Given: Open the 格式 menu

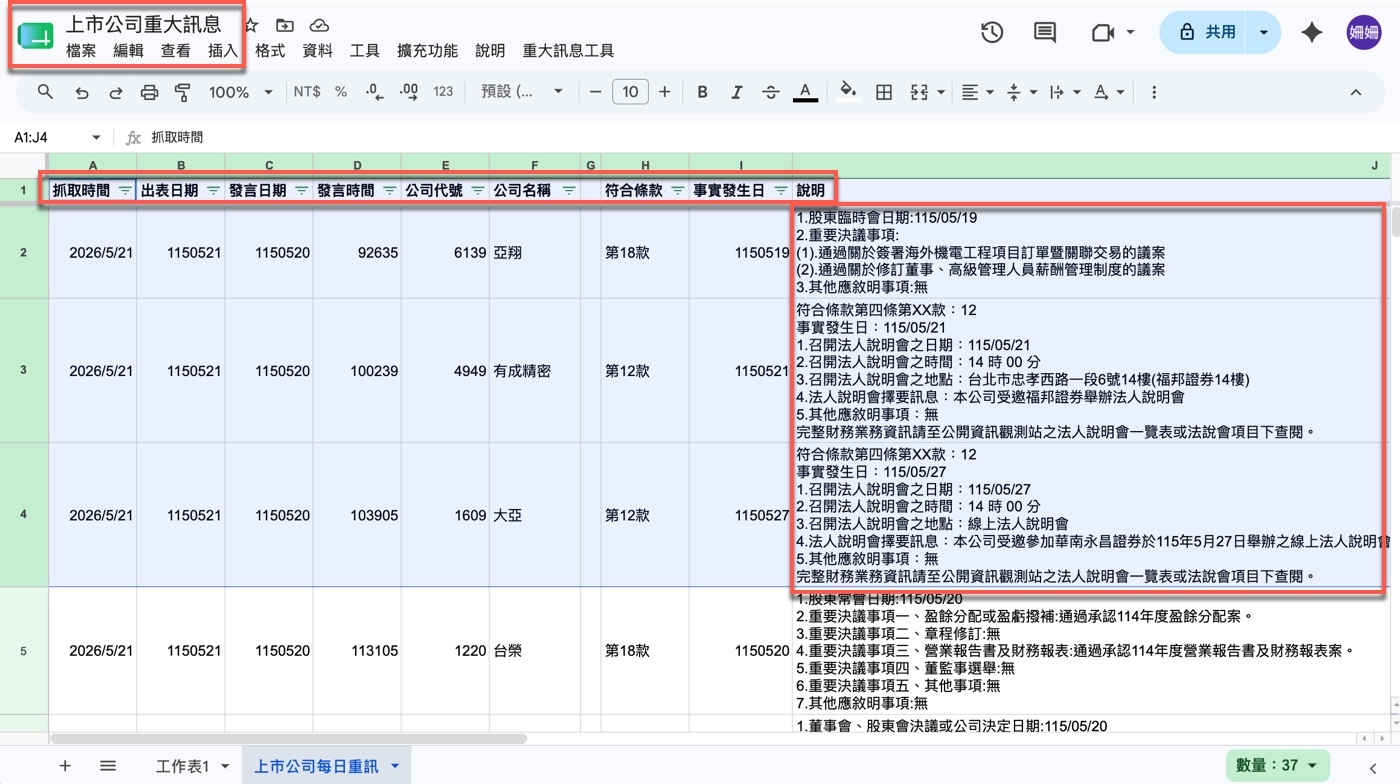Looking at the screenshot, I should pyautogui.click(x=270, y=50).
